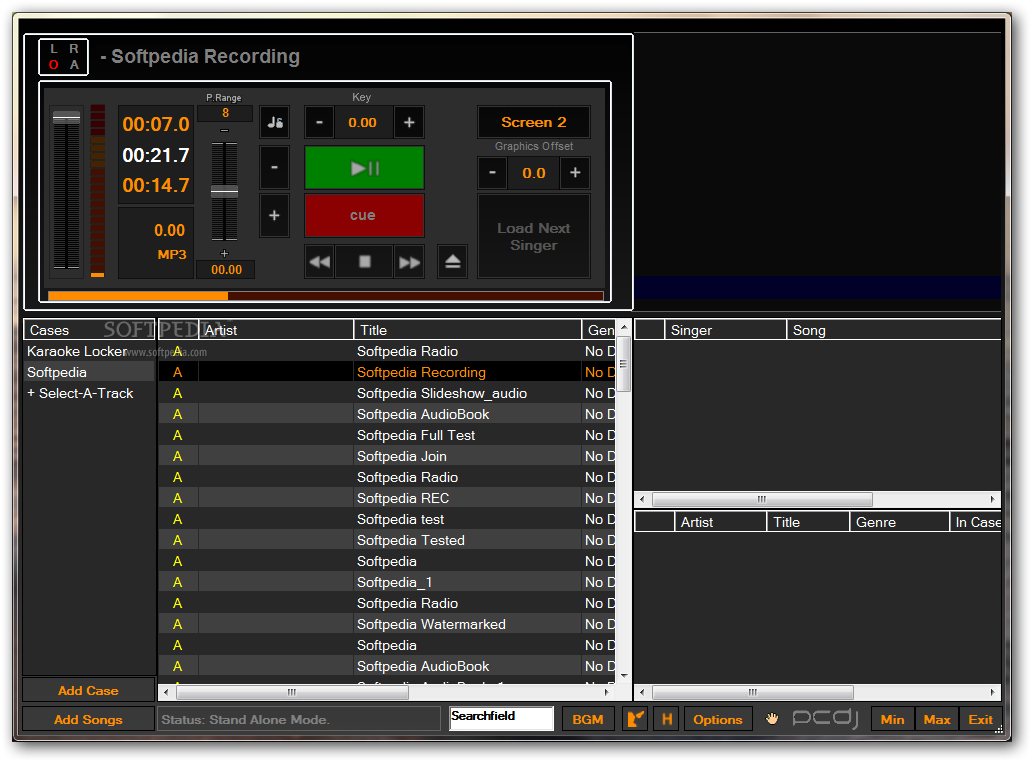The image size is (1032, 762).
Task: Decrease Key with the minus button
Action: coord(319,122)
